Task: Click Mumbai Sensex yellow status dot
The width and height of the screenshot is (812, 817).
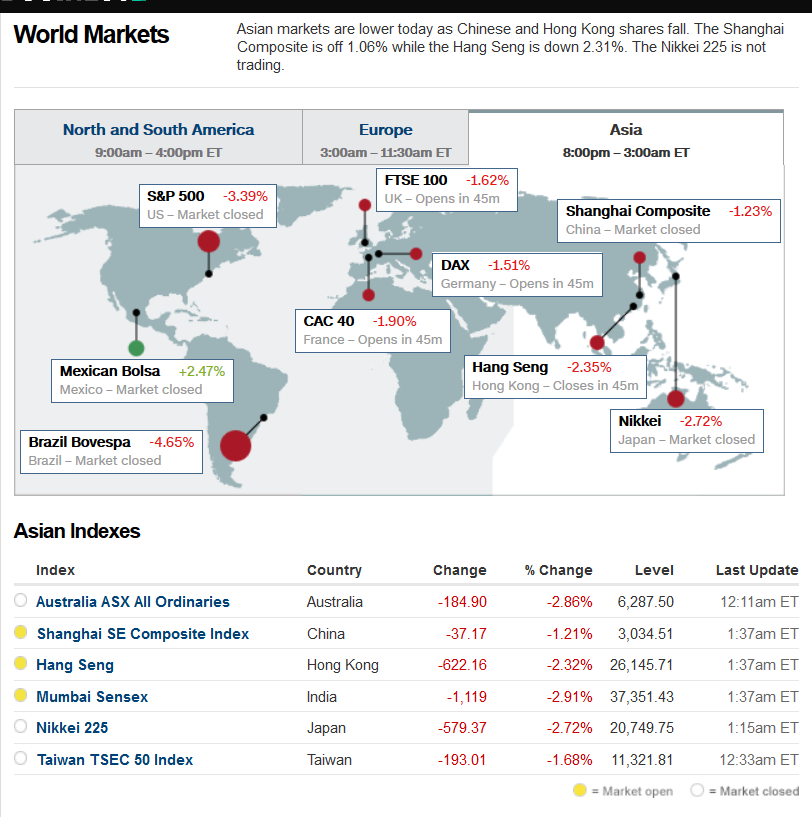Action: coord(20,695)
